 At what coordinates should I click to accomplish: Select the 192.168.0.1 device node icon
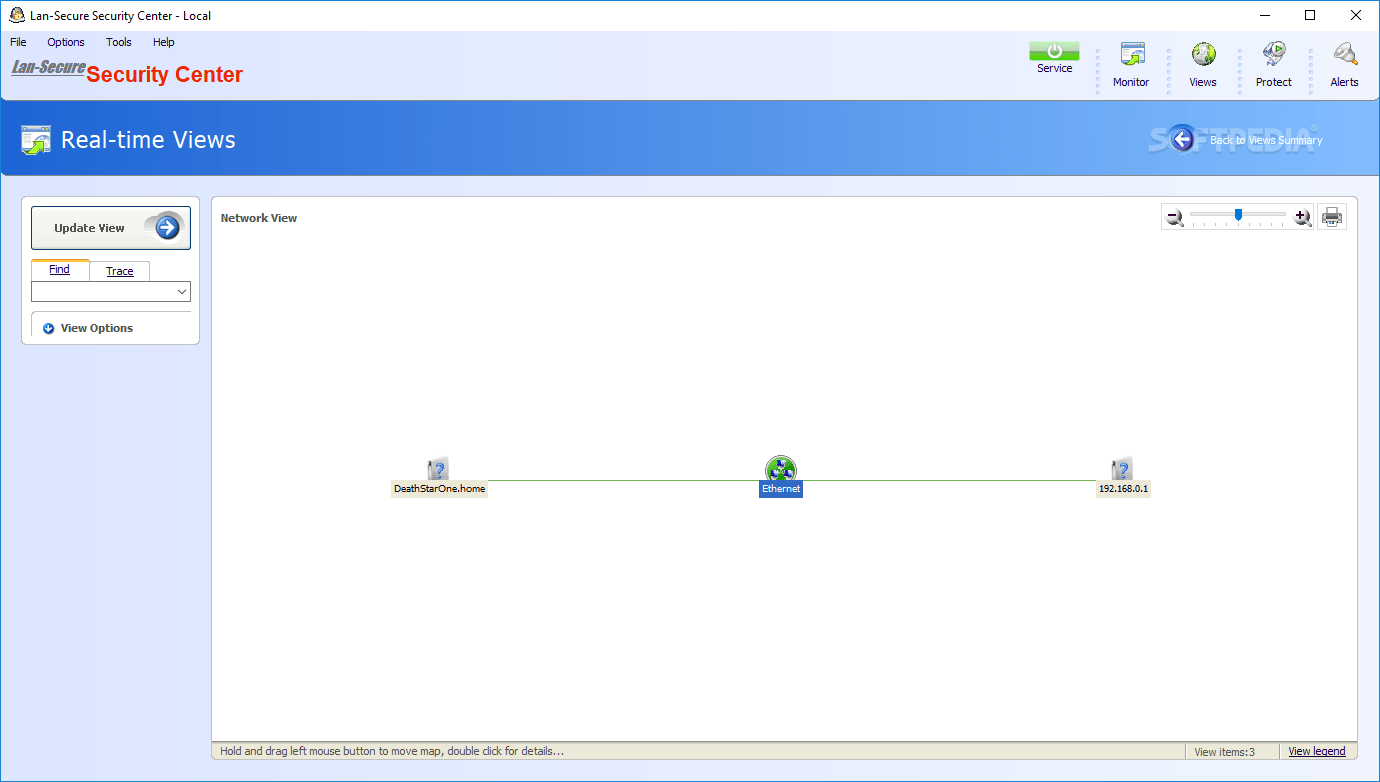[x=1122, y=469]
